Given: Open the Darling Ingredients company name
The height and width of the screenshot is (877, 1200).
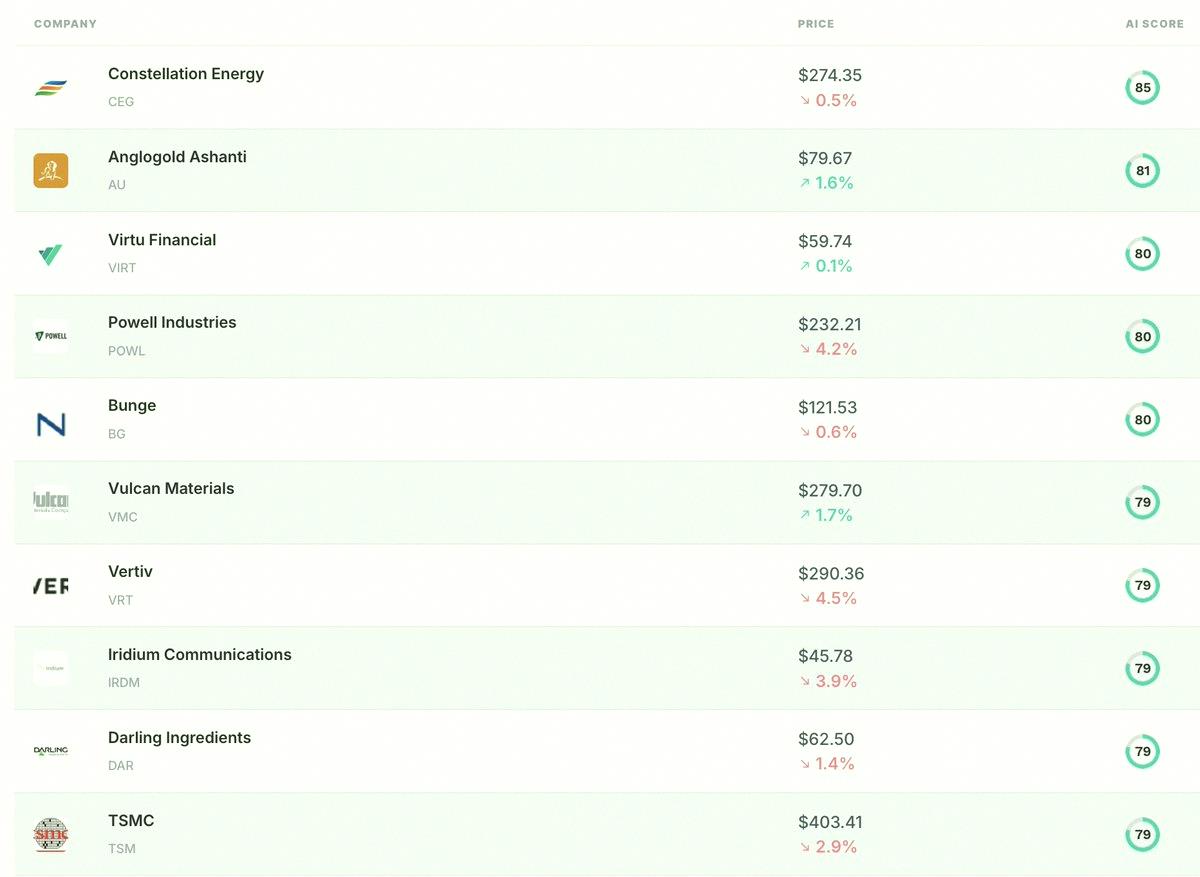Looking at the screenshot, I should pos(179,738).
